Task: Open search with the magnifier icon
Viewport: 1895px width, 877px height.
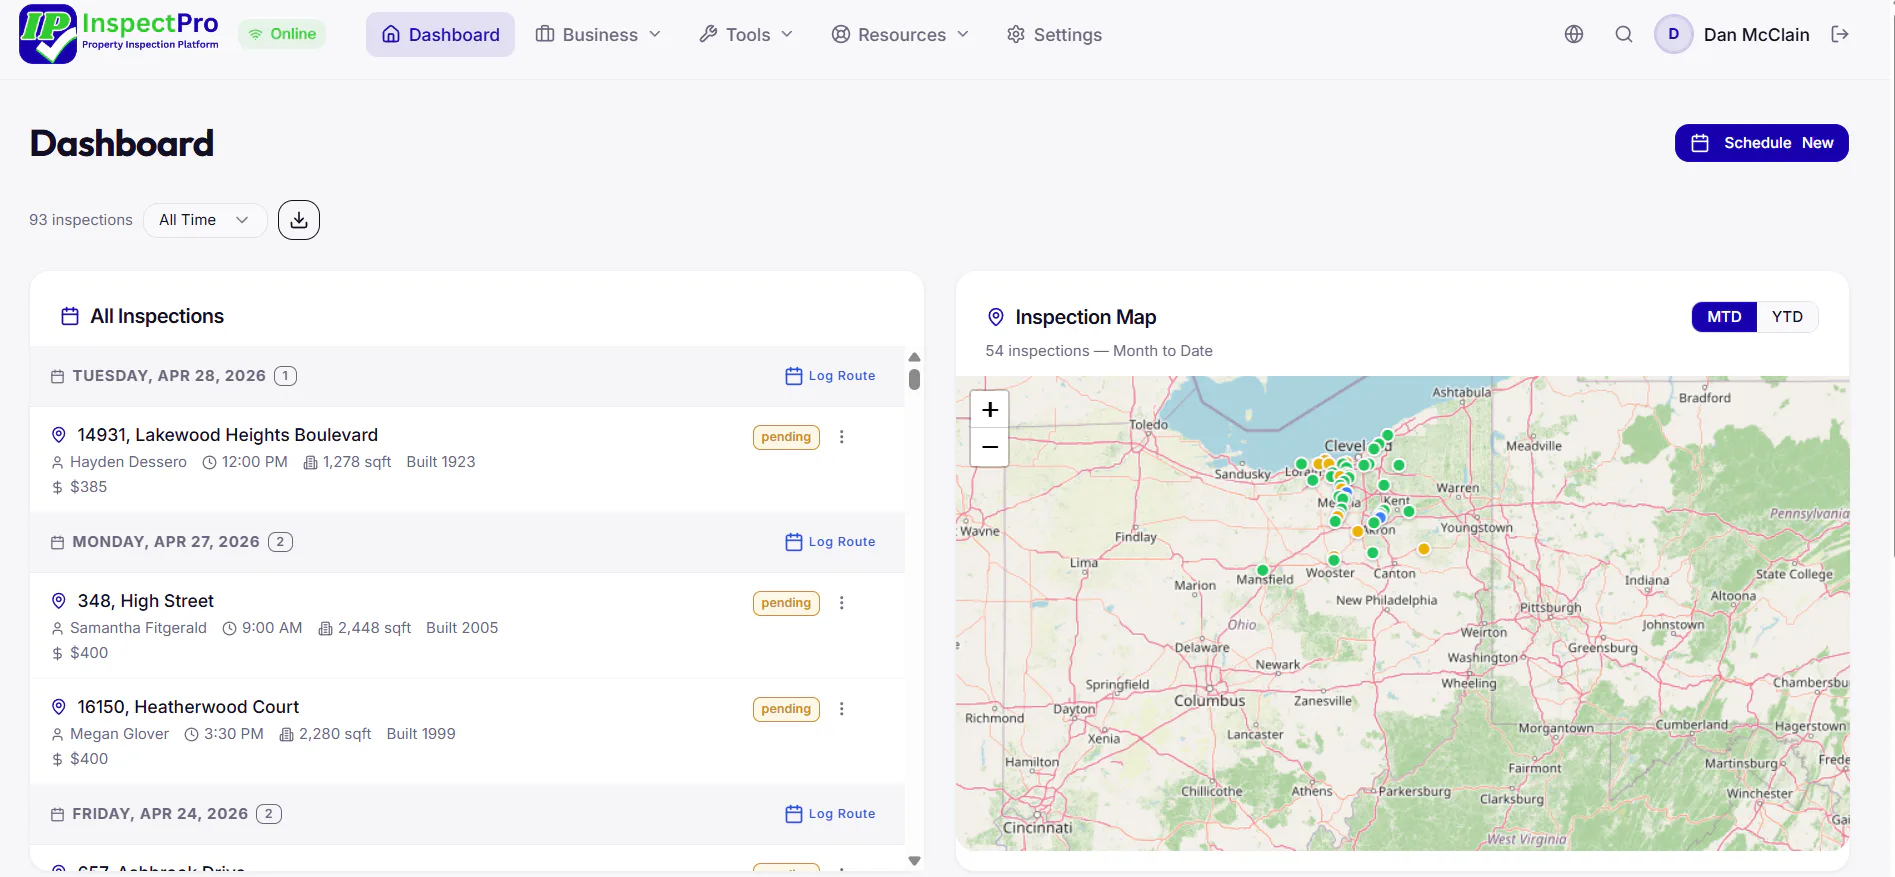Action: (1624, 34)
